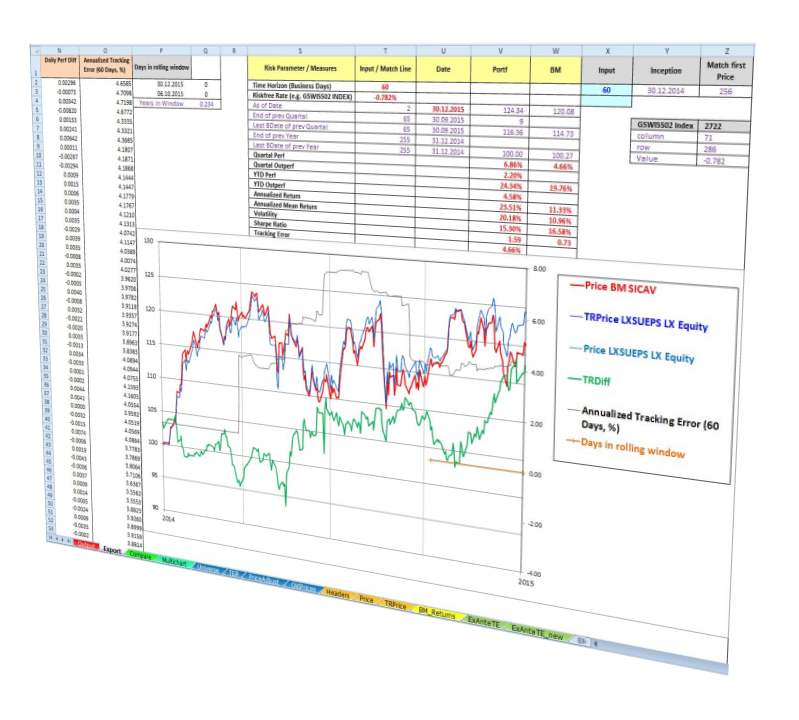Click the horizontal scrollbar left arrow
Image resolution: width=799 pixels, height=720 pixels.
(595, 644)
